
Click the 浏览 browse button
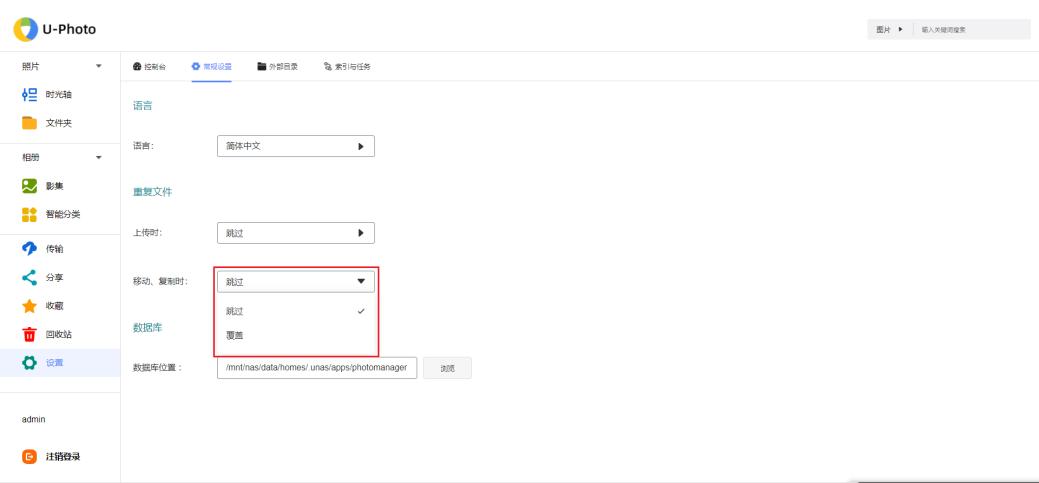pos(447,368)
